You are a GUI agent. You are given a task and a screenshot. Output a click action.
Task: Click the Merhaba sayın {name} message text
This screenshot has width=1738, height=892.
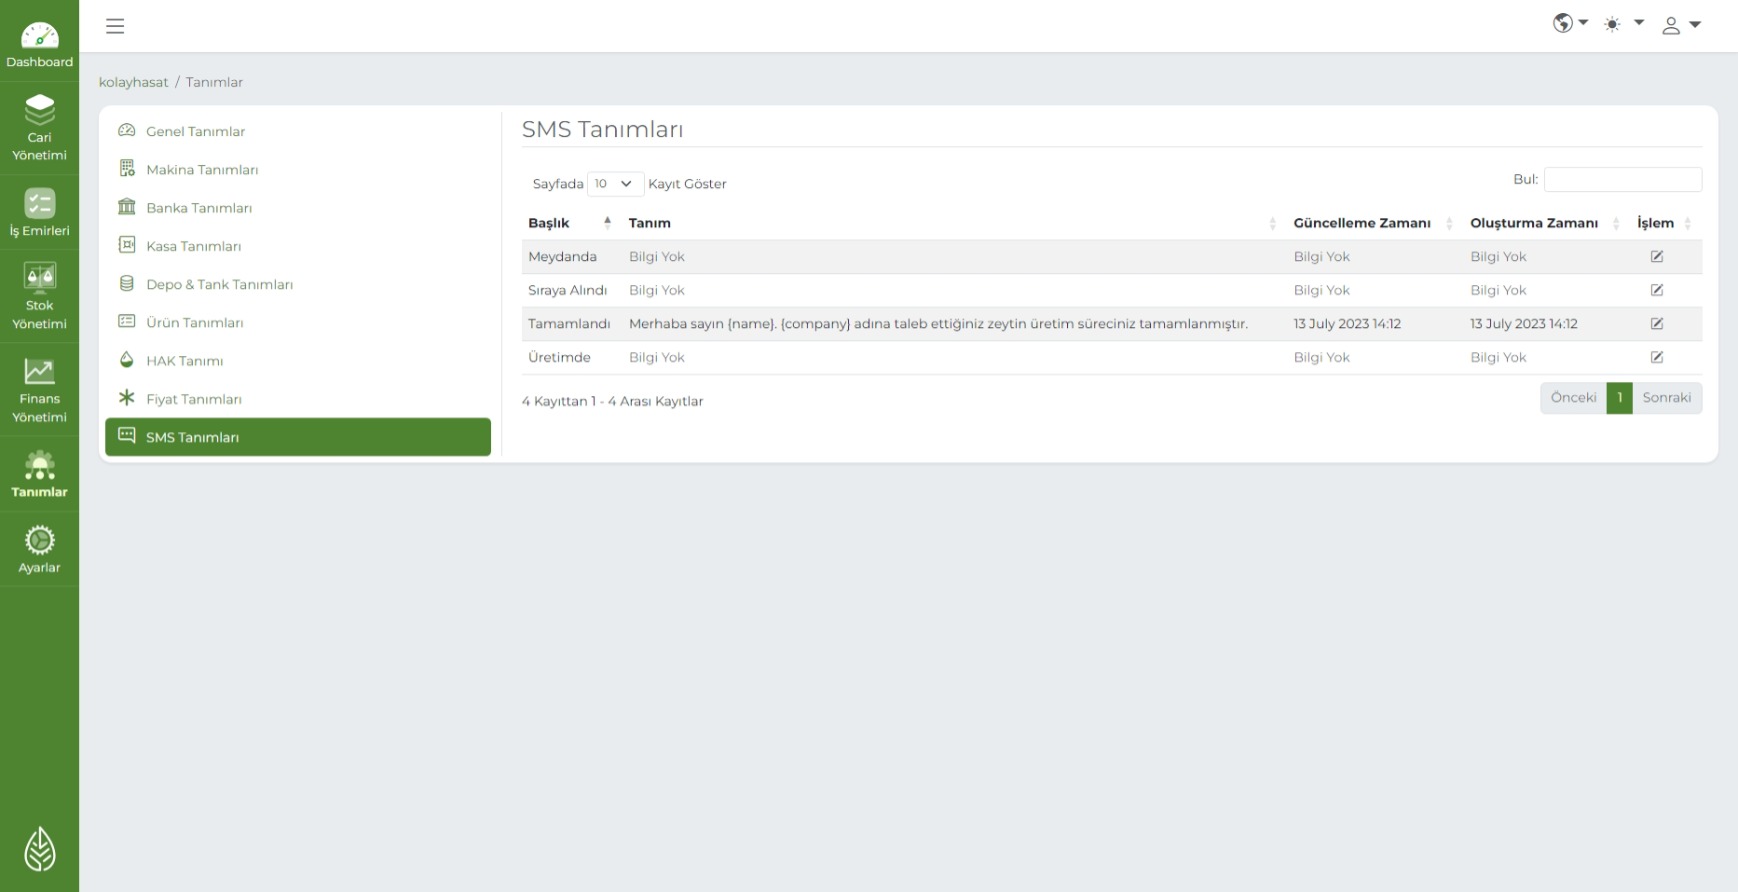[x=938, y=324]
